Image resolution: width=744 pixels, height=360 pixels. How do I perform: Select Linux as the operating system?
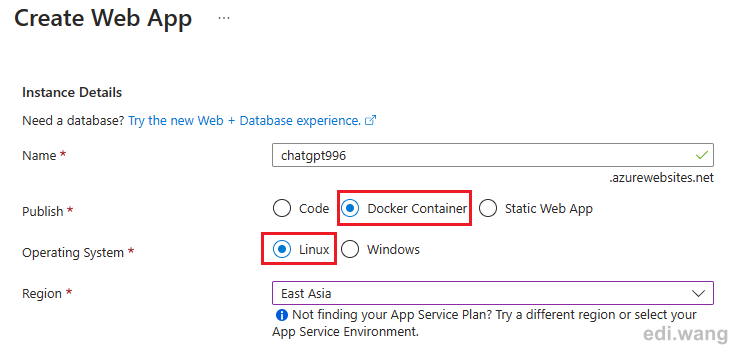point(301,249)
